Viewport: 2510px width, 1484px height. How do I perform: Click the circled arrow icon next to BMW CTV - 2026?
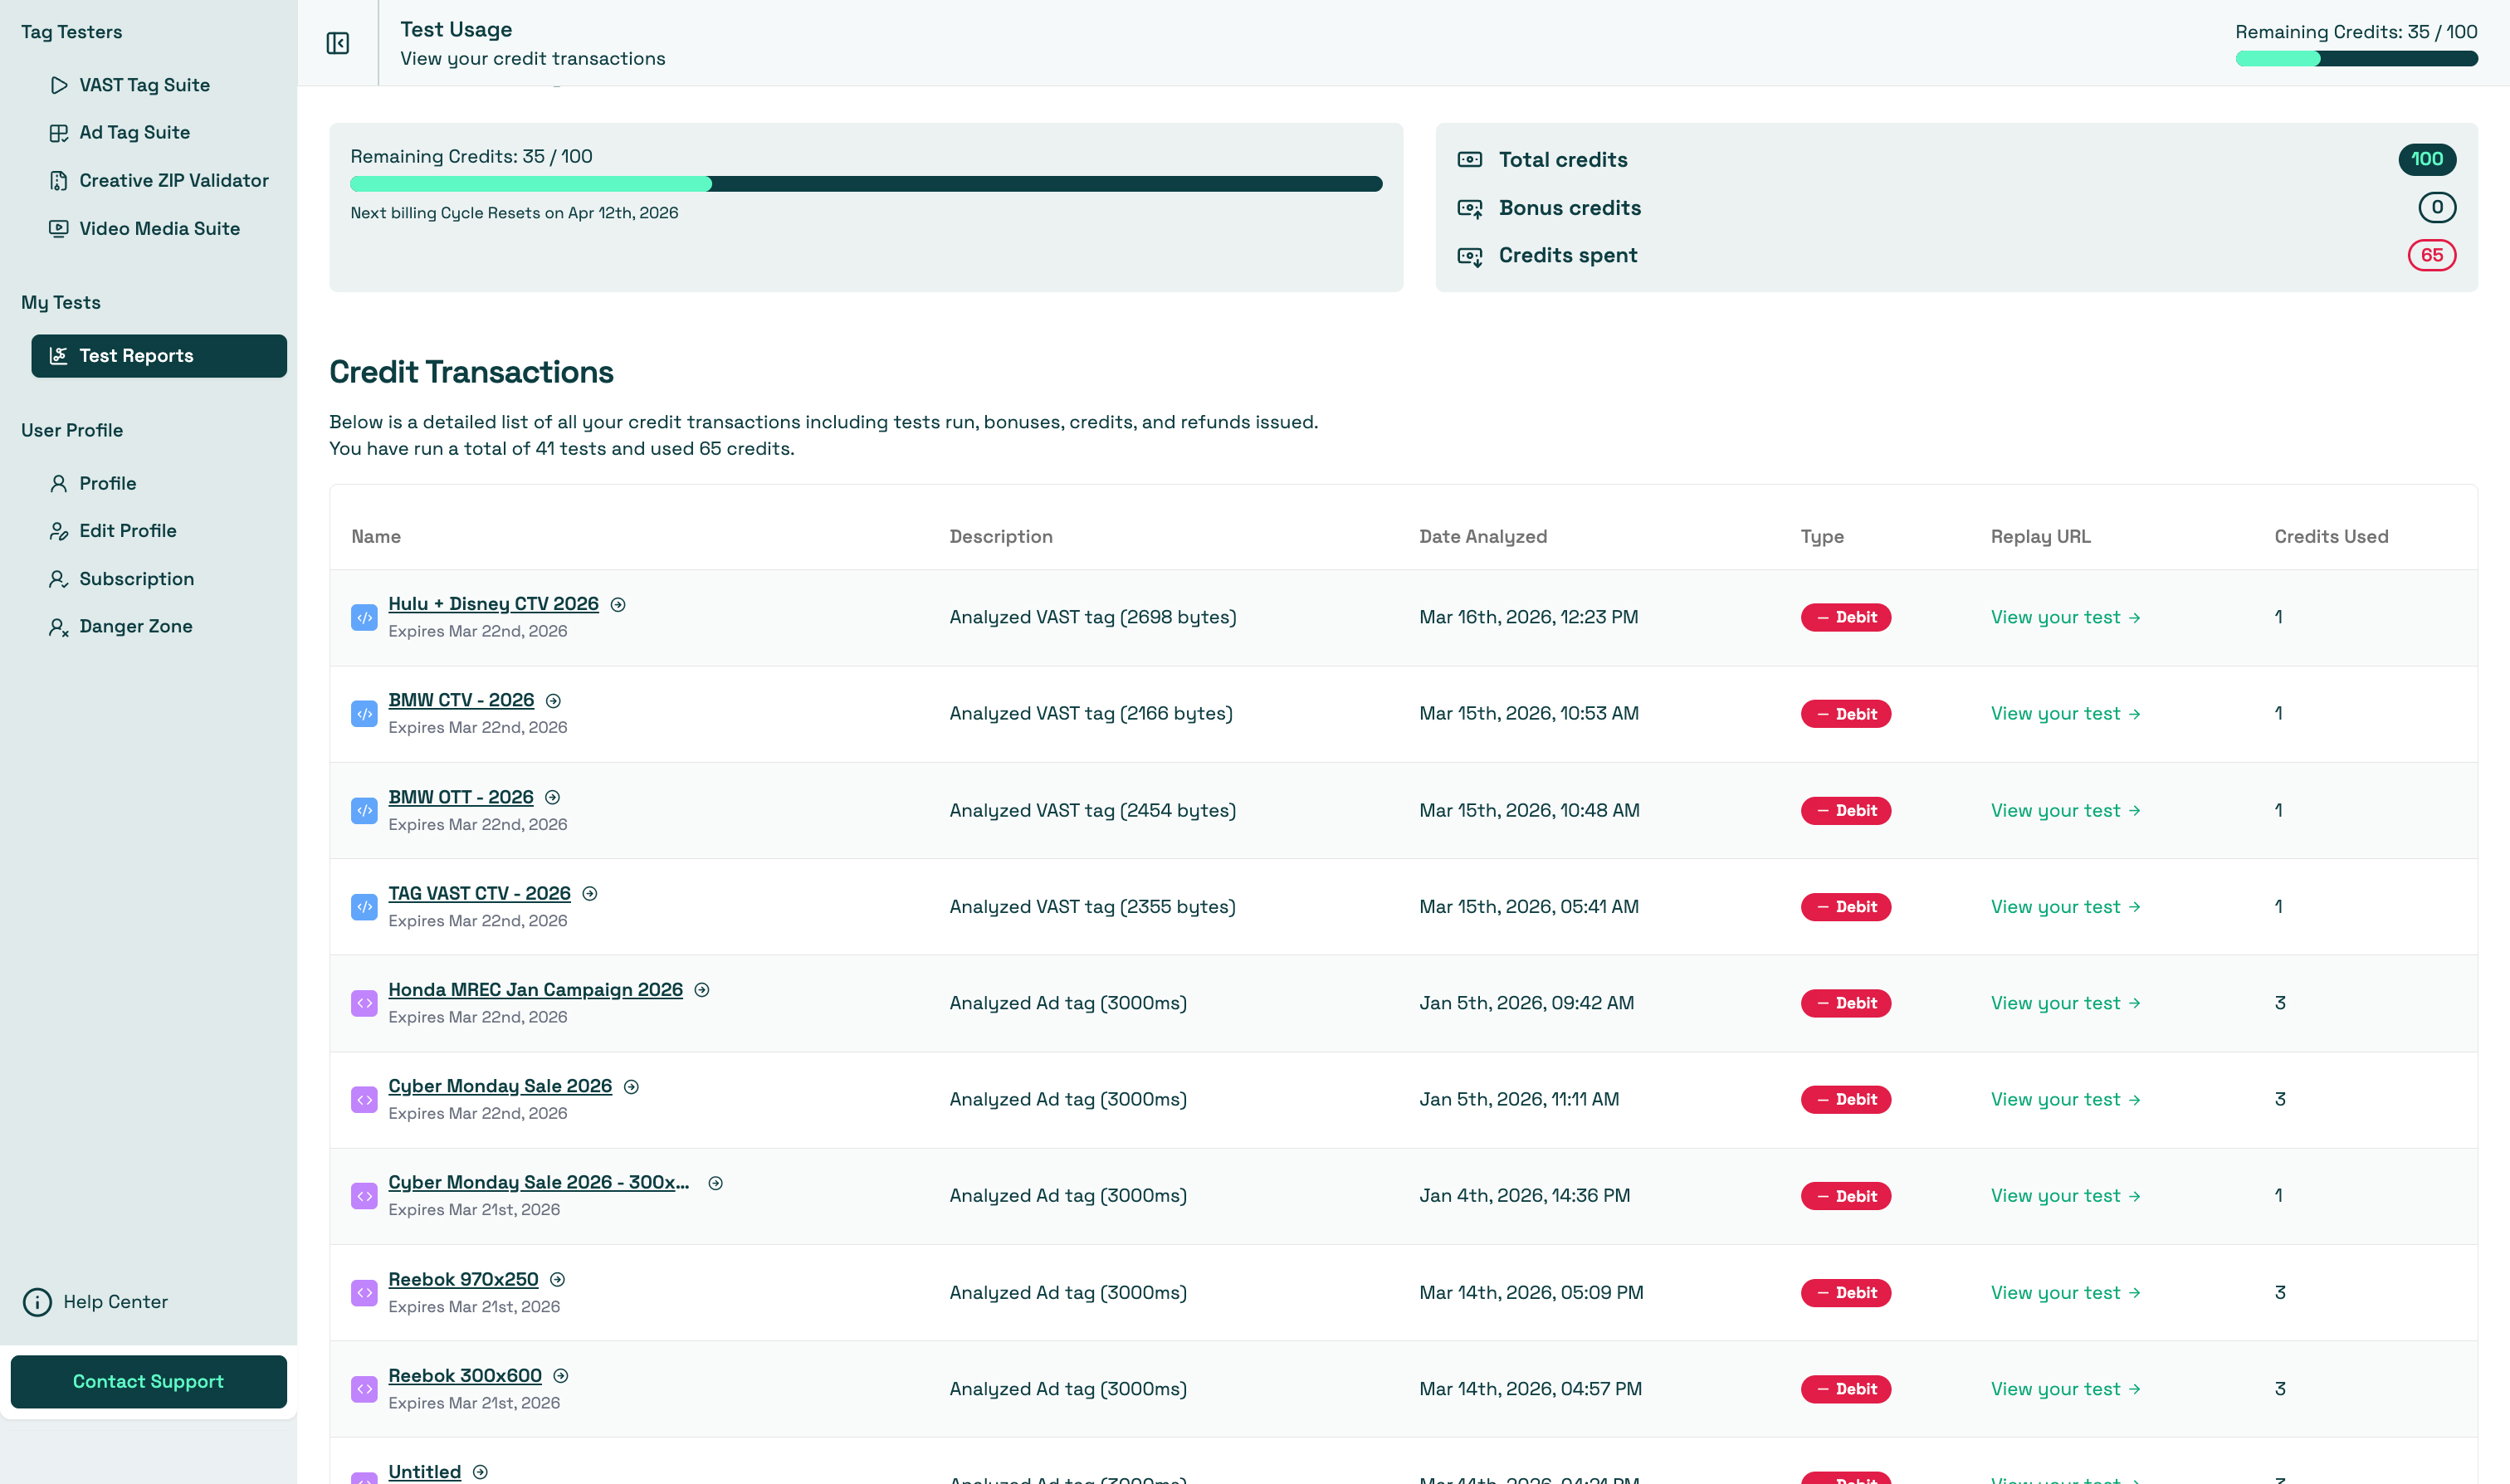coord(553,701)
